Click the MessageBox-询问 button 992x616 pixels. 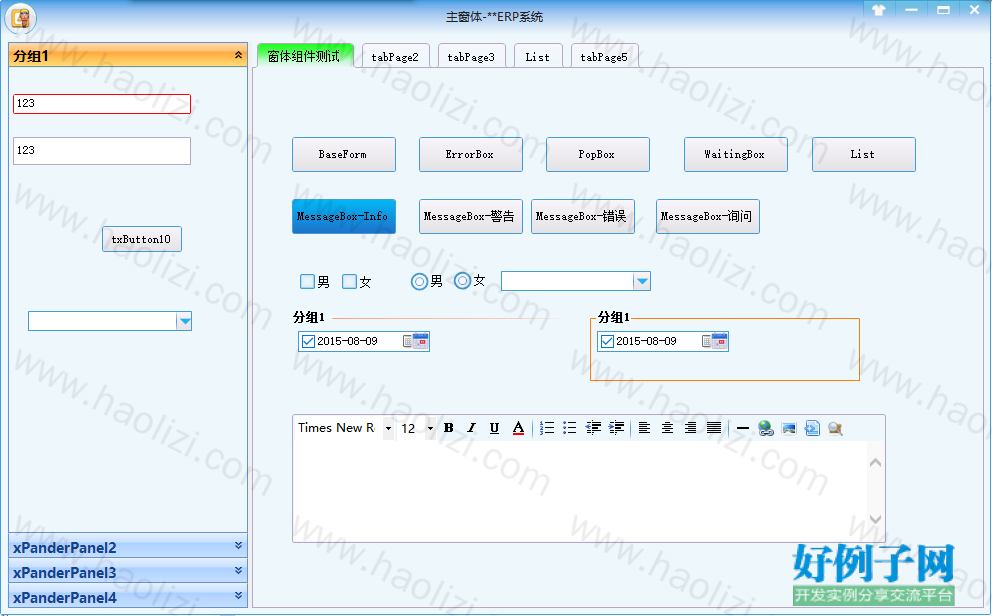tap(707, 216)
